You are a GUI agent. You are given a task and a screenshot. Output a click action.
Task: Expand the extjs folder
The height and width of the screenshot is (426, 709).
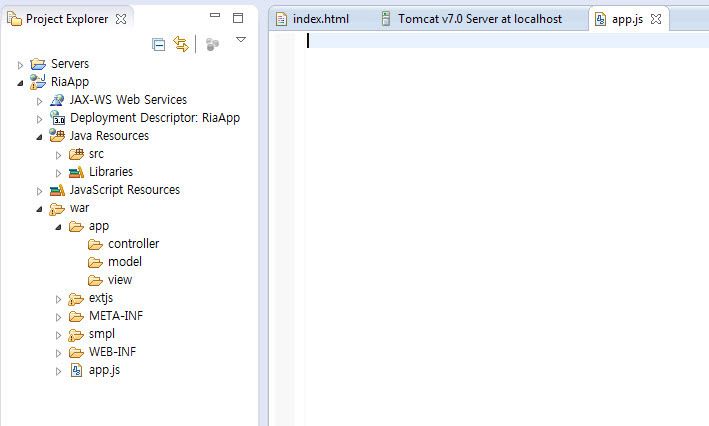[x=58, y=299]
